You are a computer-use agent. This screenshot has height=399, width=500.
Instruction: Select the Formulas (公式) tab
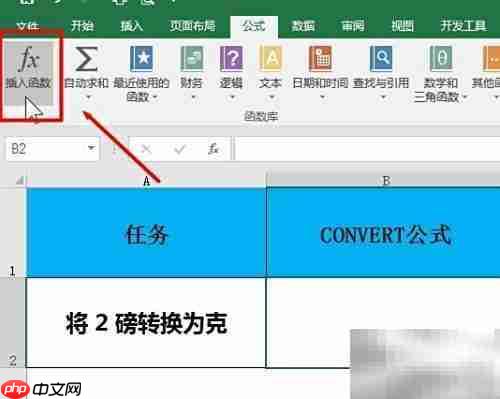tap(254, 26)
